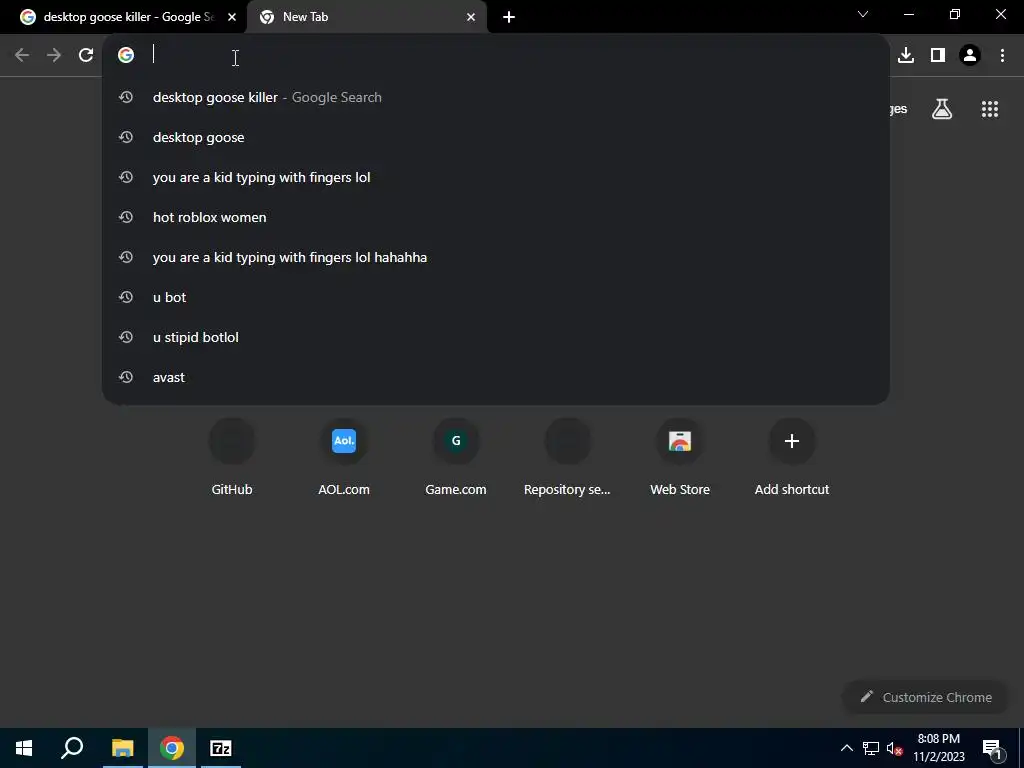Click history clock icon beside u bot
Image resolution: width=1024 pixels, height=768 pixels.
[x=126, y=297]
